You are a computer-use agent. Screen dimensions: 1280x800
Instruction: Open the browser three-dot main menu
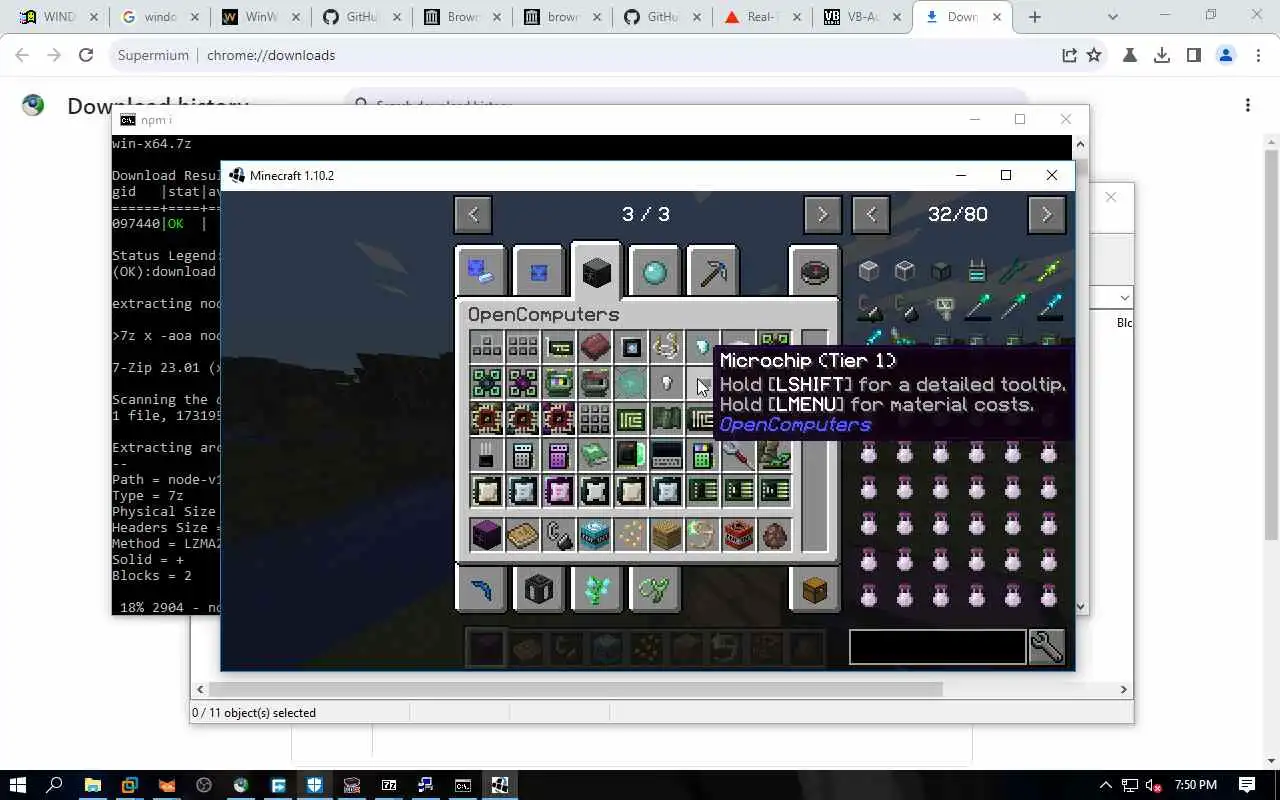(x=1258, y=55)
